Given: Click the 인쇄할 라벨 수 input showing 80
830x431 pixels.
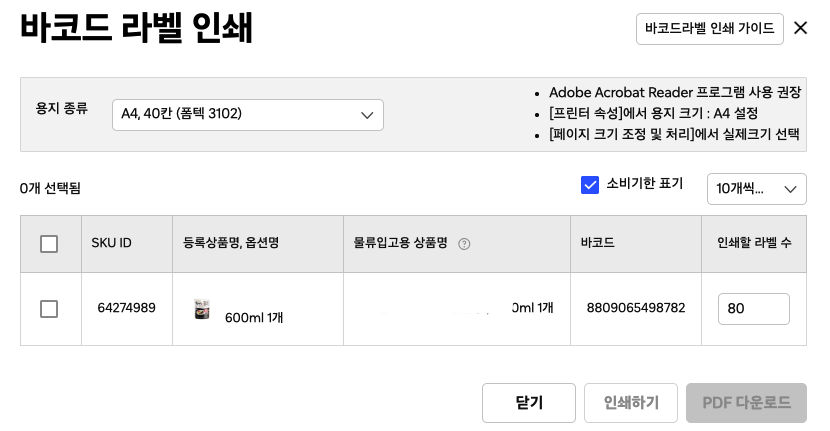Looking at the screenshot, I should pyautogui.click(x=753, y=309).
